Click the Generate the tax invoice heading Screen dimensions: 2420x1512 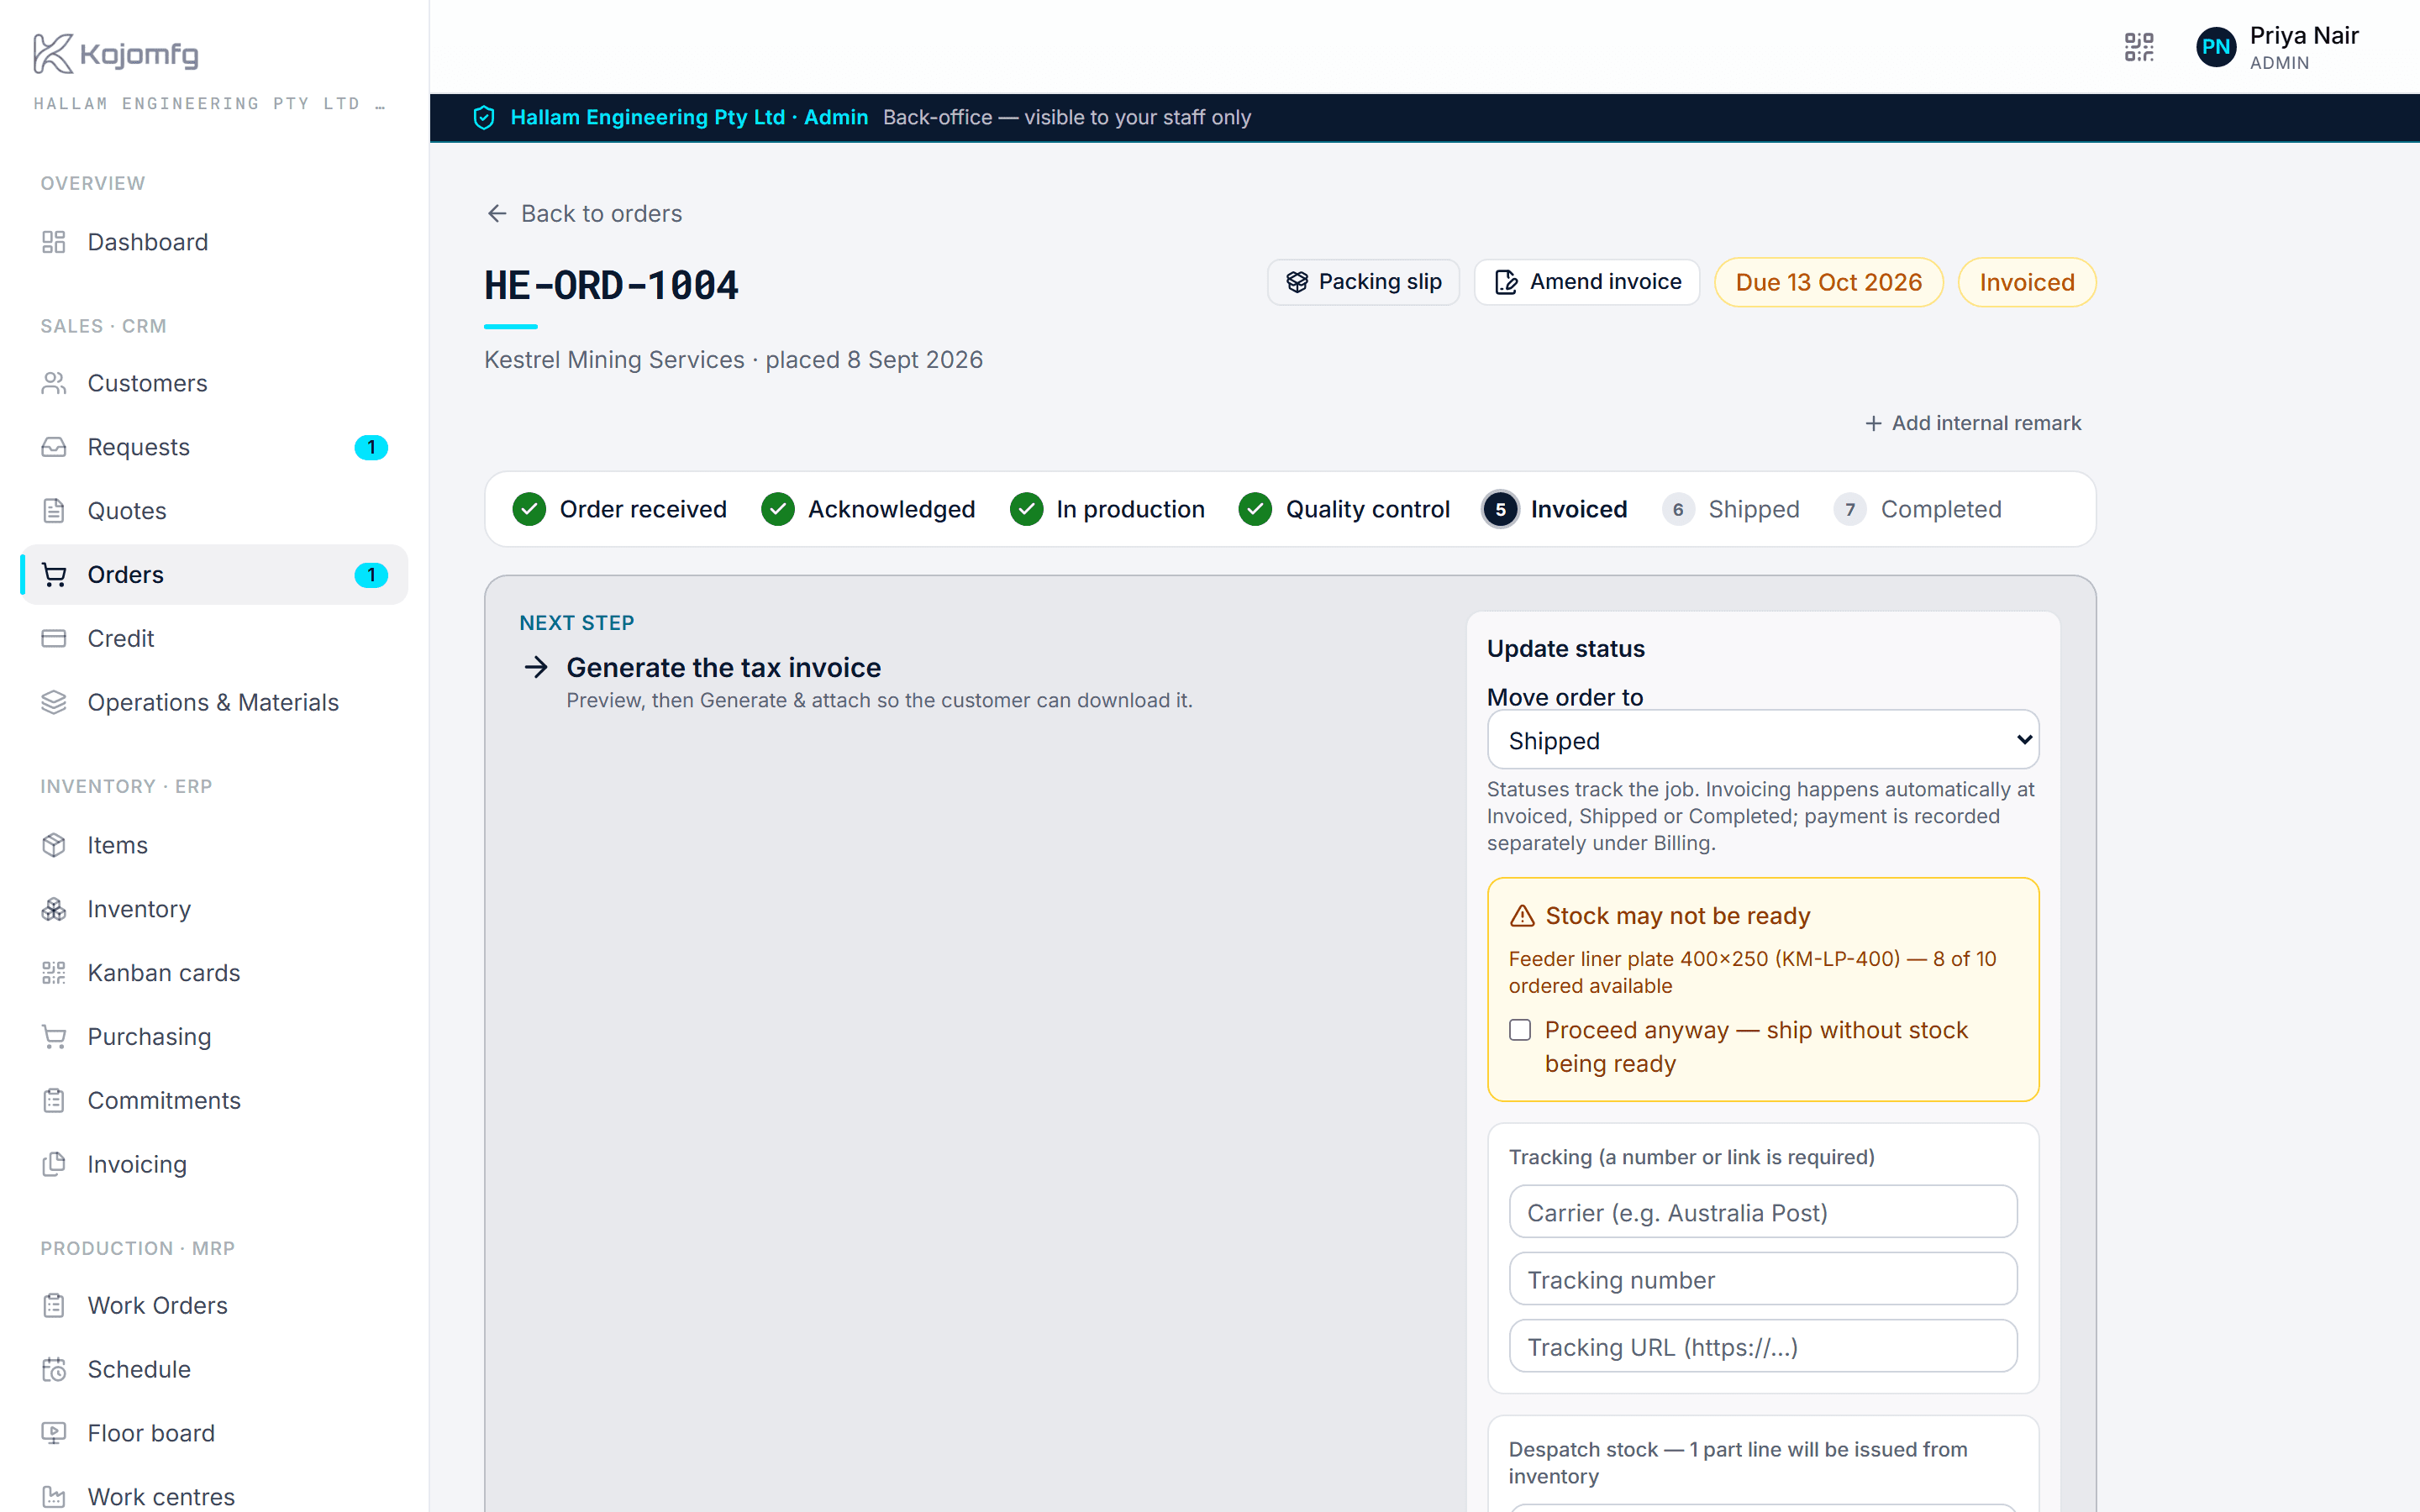pos(724,667)
